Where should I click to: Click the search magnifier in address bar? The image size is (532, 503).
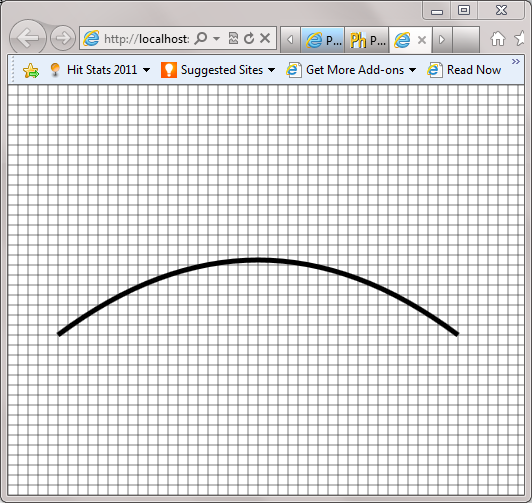click(x=201, y=38)
